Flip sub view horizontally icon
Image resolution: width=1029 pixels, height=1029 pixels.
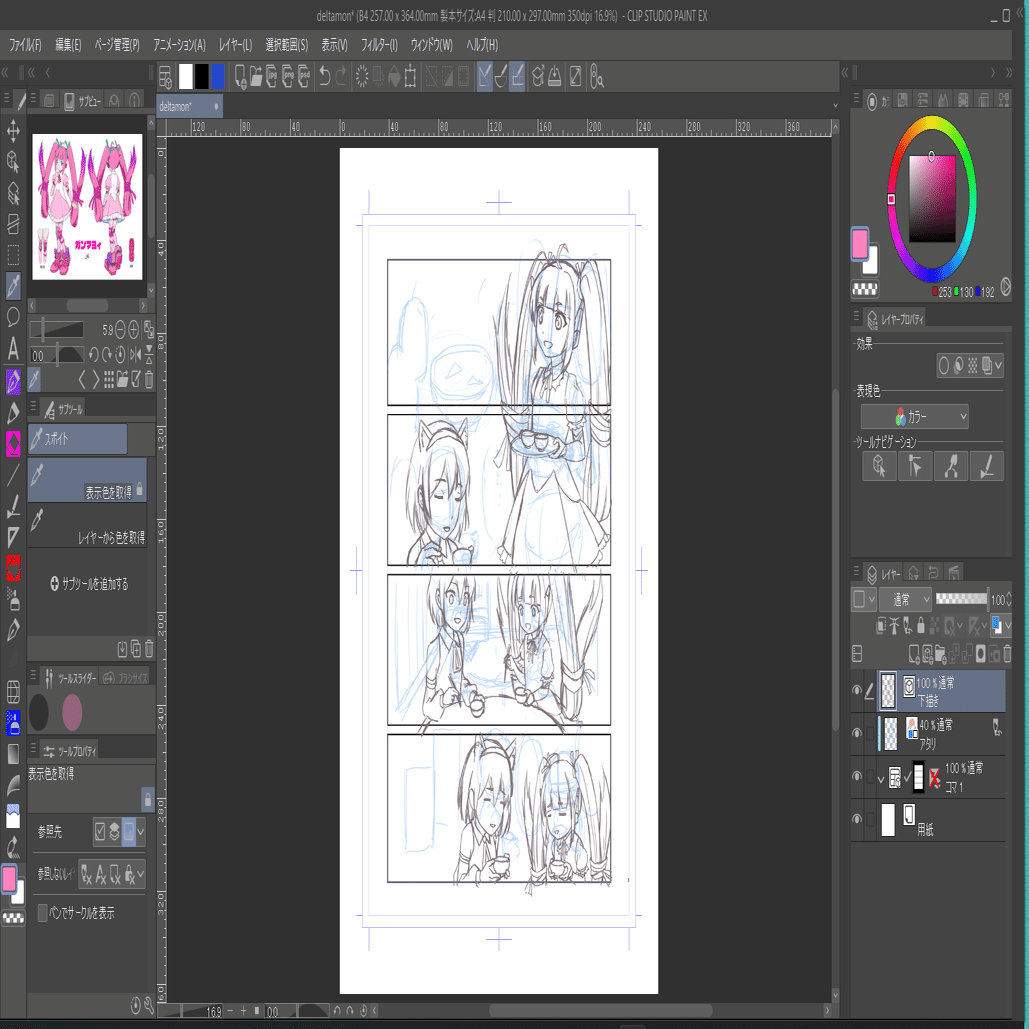135,354
